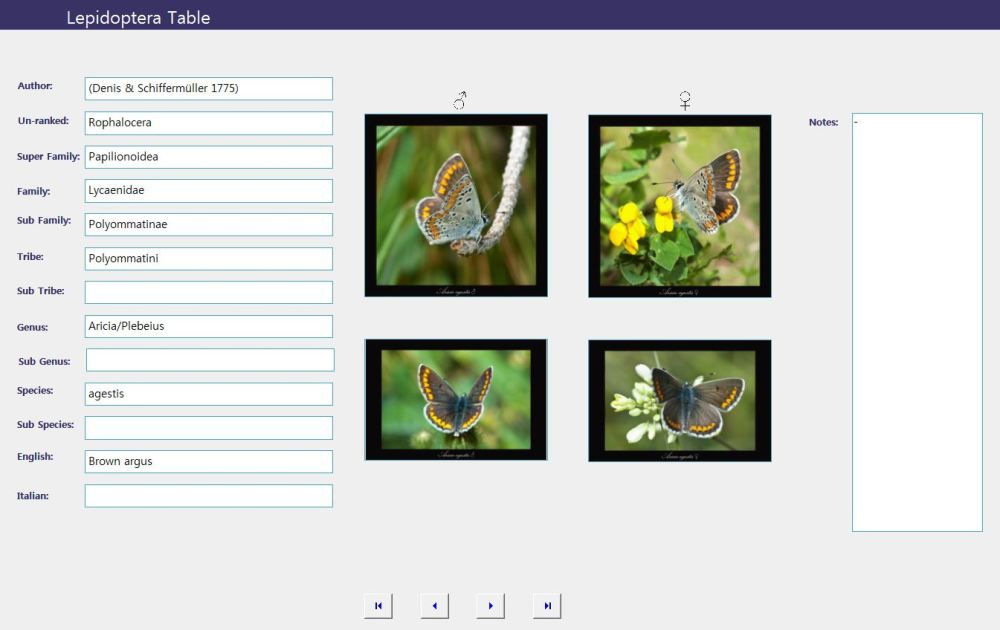Open the male underside butterfly photo
1000x630 pixels.
tap(456, 205)
